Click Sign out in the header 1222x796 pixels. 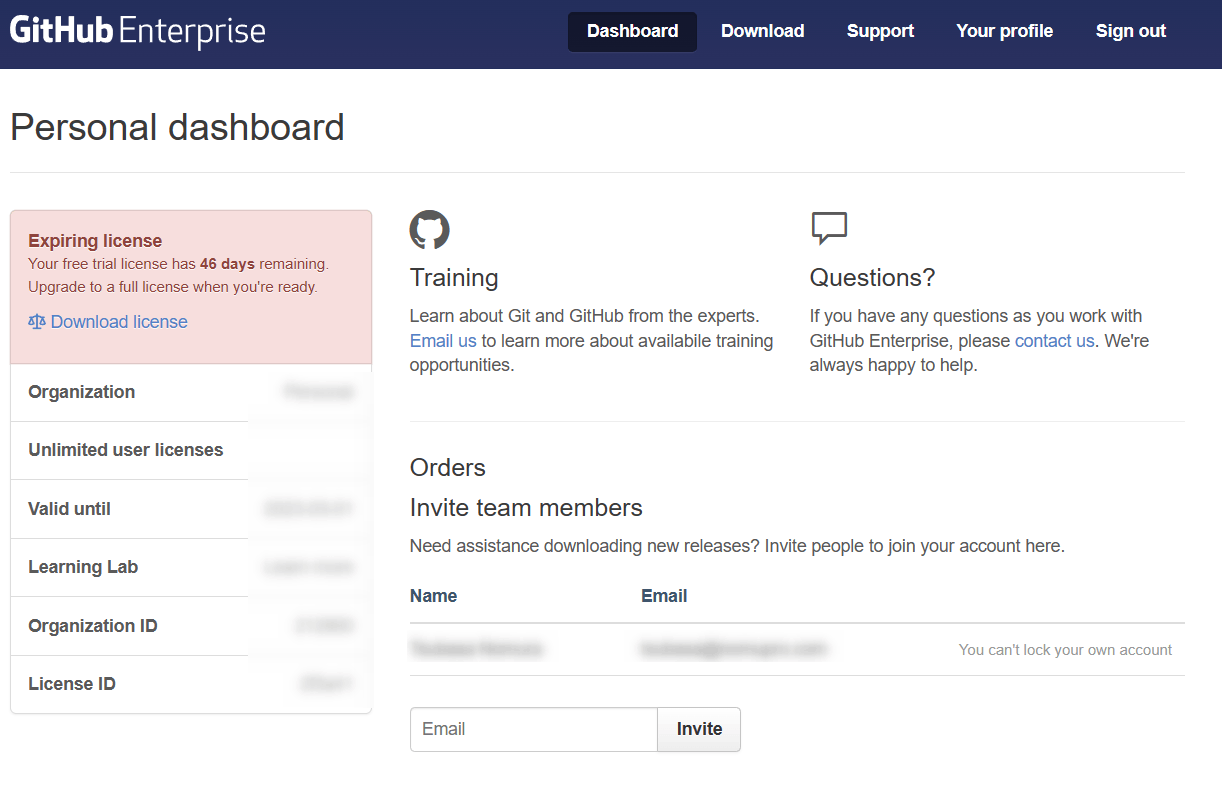coord(1131,31)
